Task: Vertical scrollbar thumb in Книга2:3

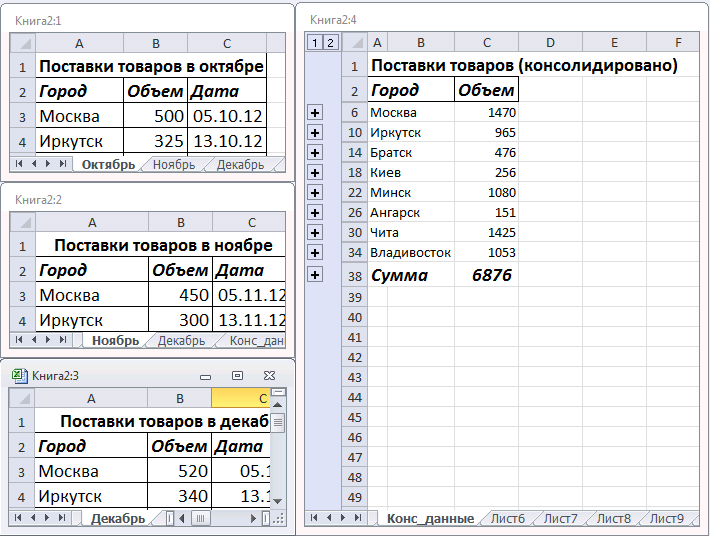Action: pyautogui.click(x=278, y=423)
